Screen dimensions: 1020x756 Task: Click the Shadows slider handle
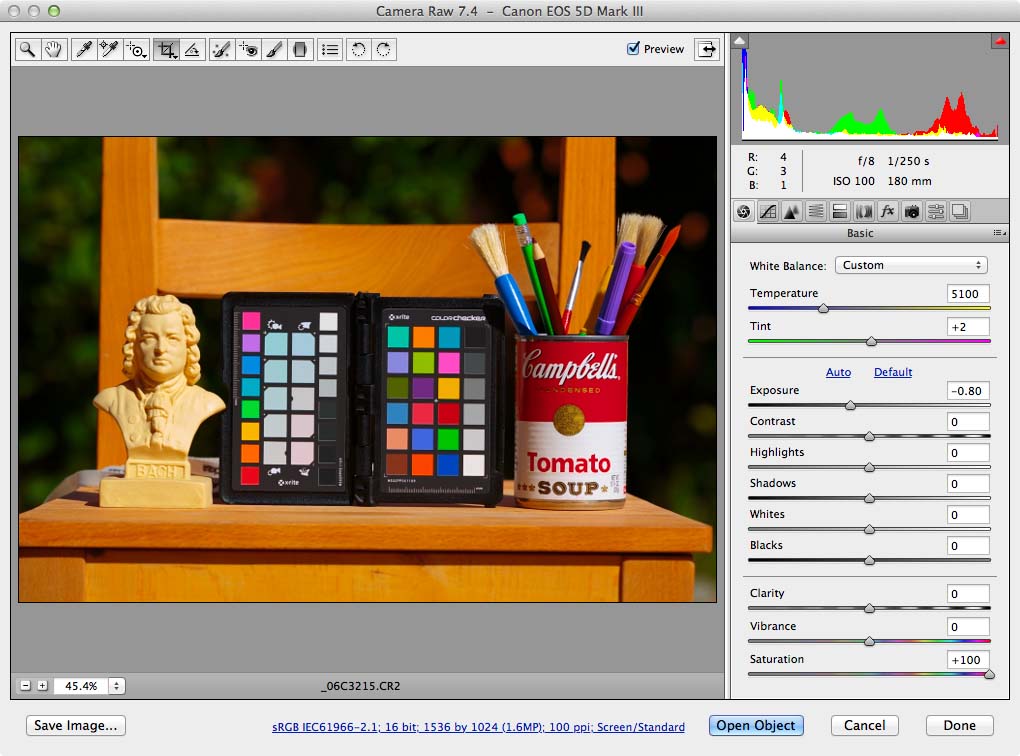click(x=870, y=498)
